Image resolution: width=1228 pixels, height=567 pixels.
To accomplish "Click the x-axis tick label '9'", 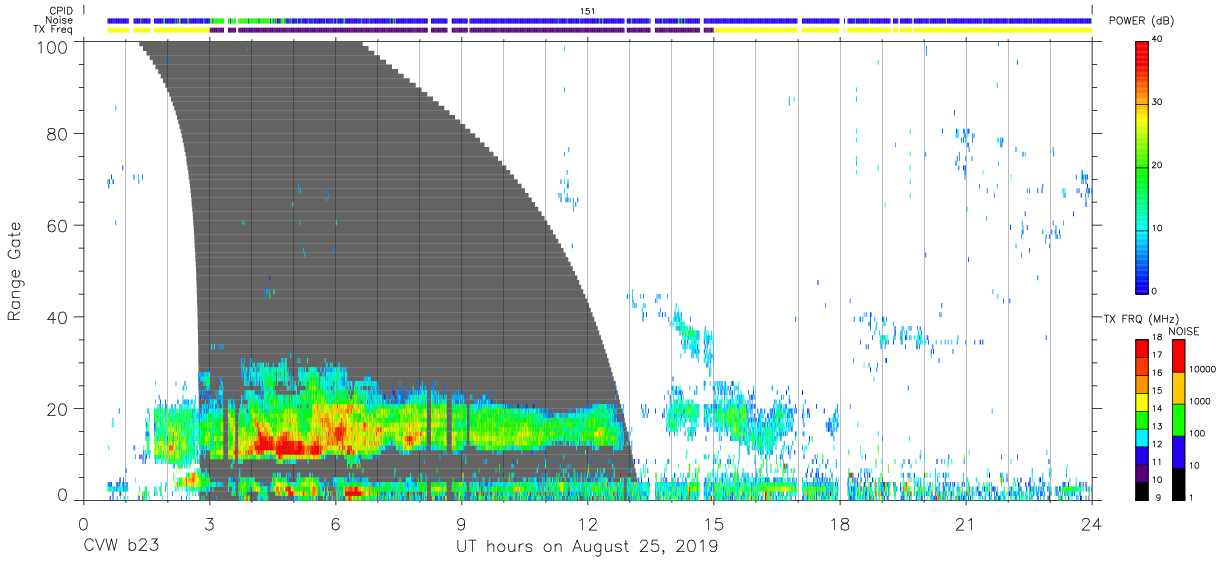I will [461, 524].
